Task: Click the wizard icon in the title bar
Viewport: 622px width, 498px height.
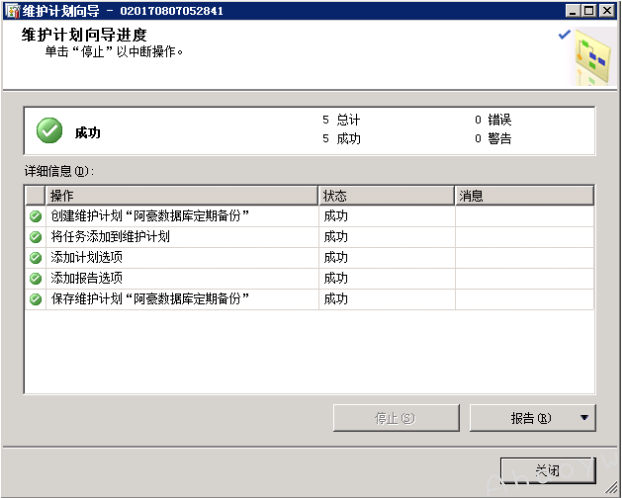Action: [x=13, y=11]
